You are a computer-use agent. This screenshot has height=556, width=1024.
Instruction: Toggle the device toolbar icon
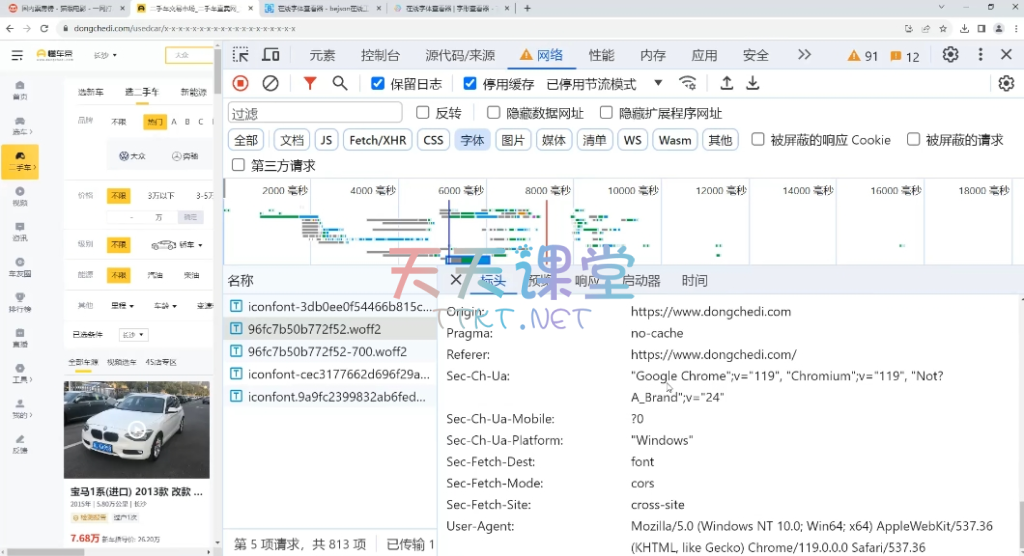(x=271, y=55)
